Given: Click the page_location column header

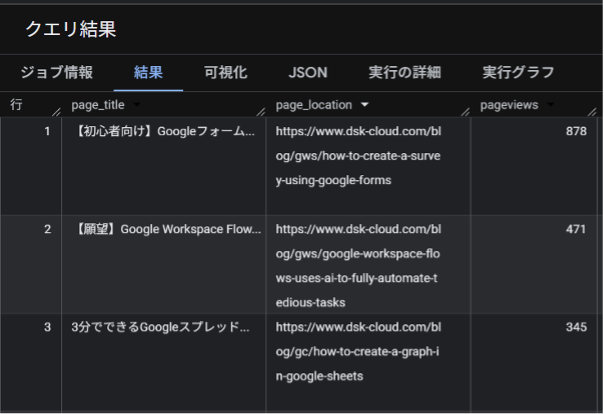Looking at the screenshot, I should point(314,105).
